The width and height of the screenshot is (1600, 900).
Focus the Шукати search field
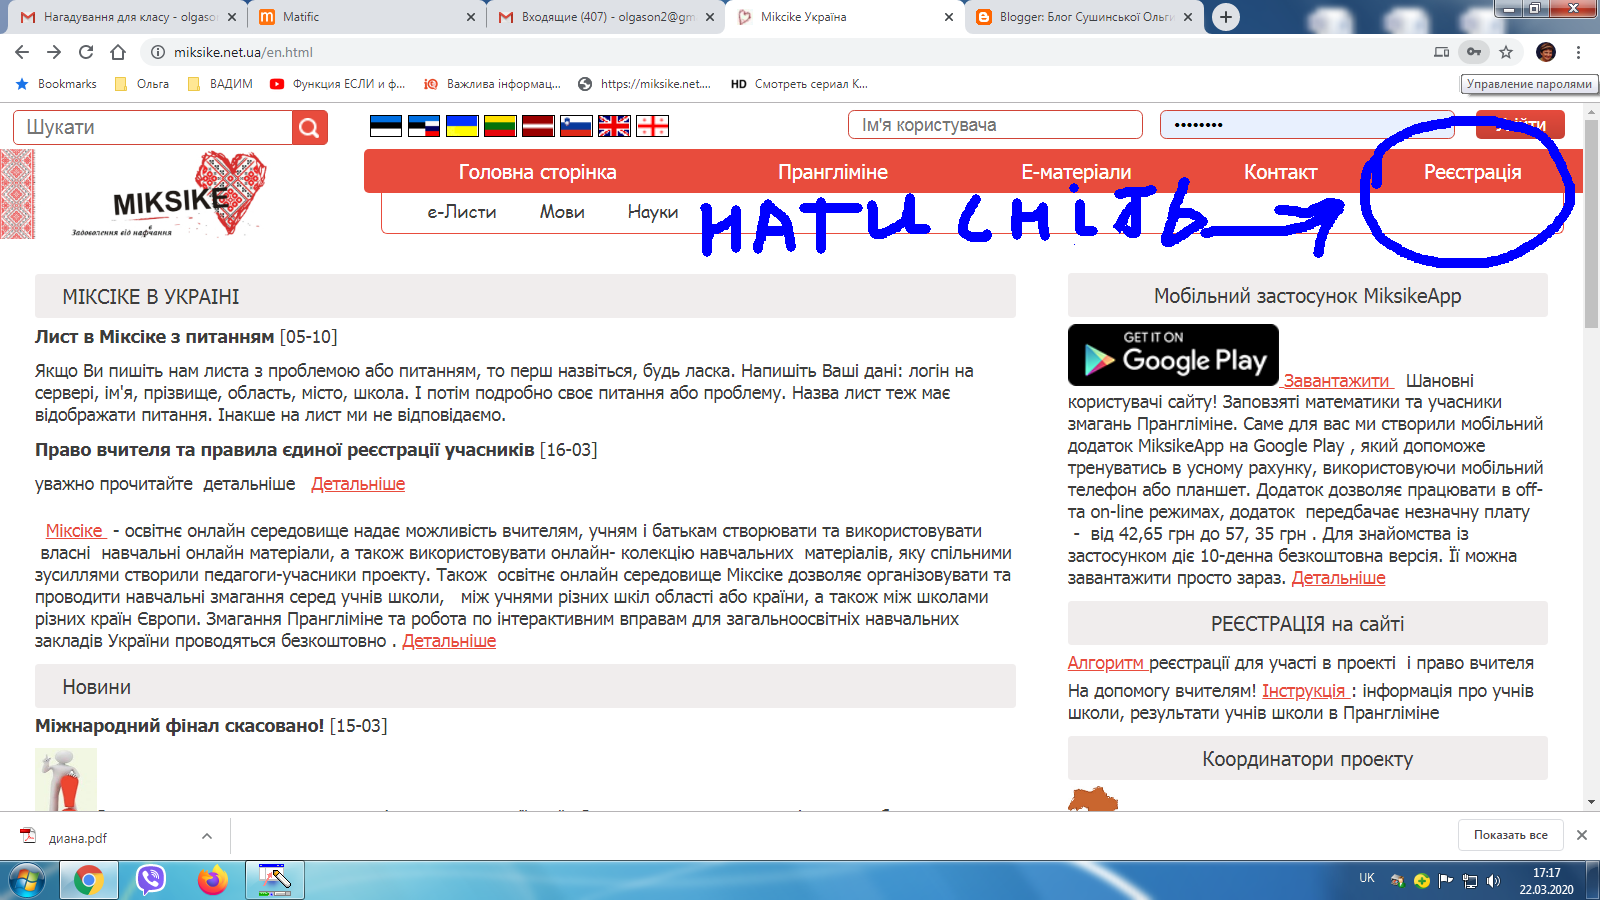153,128
